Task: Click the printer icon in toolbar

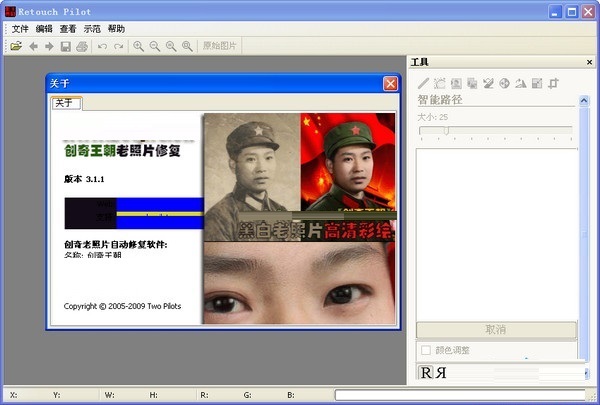Action: point(82,46)
